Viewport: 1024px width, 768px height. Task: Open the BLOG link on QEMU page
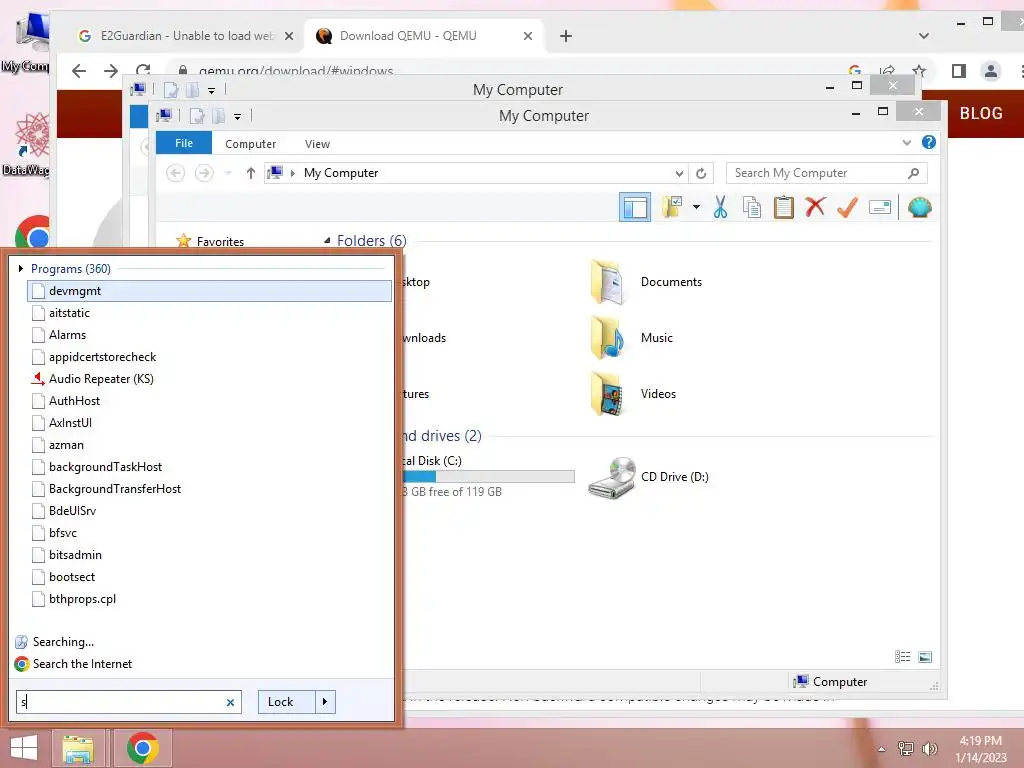click(x=981, y=114)
